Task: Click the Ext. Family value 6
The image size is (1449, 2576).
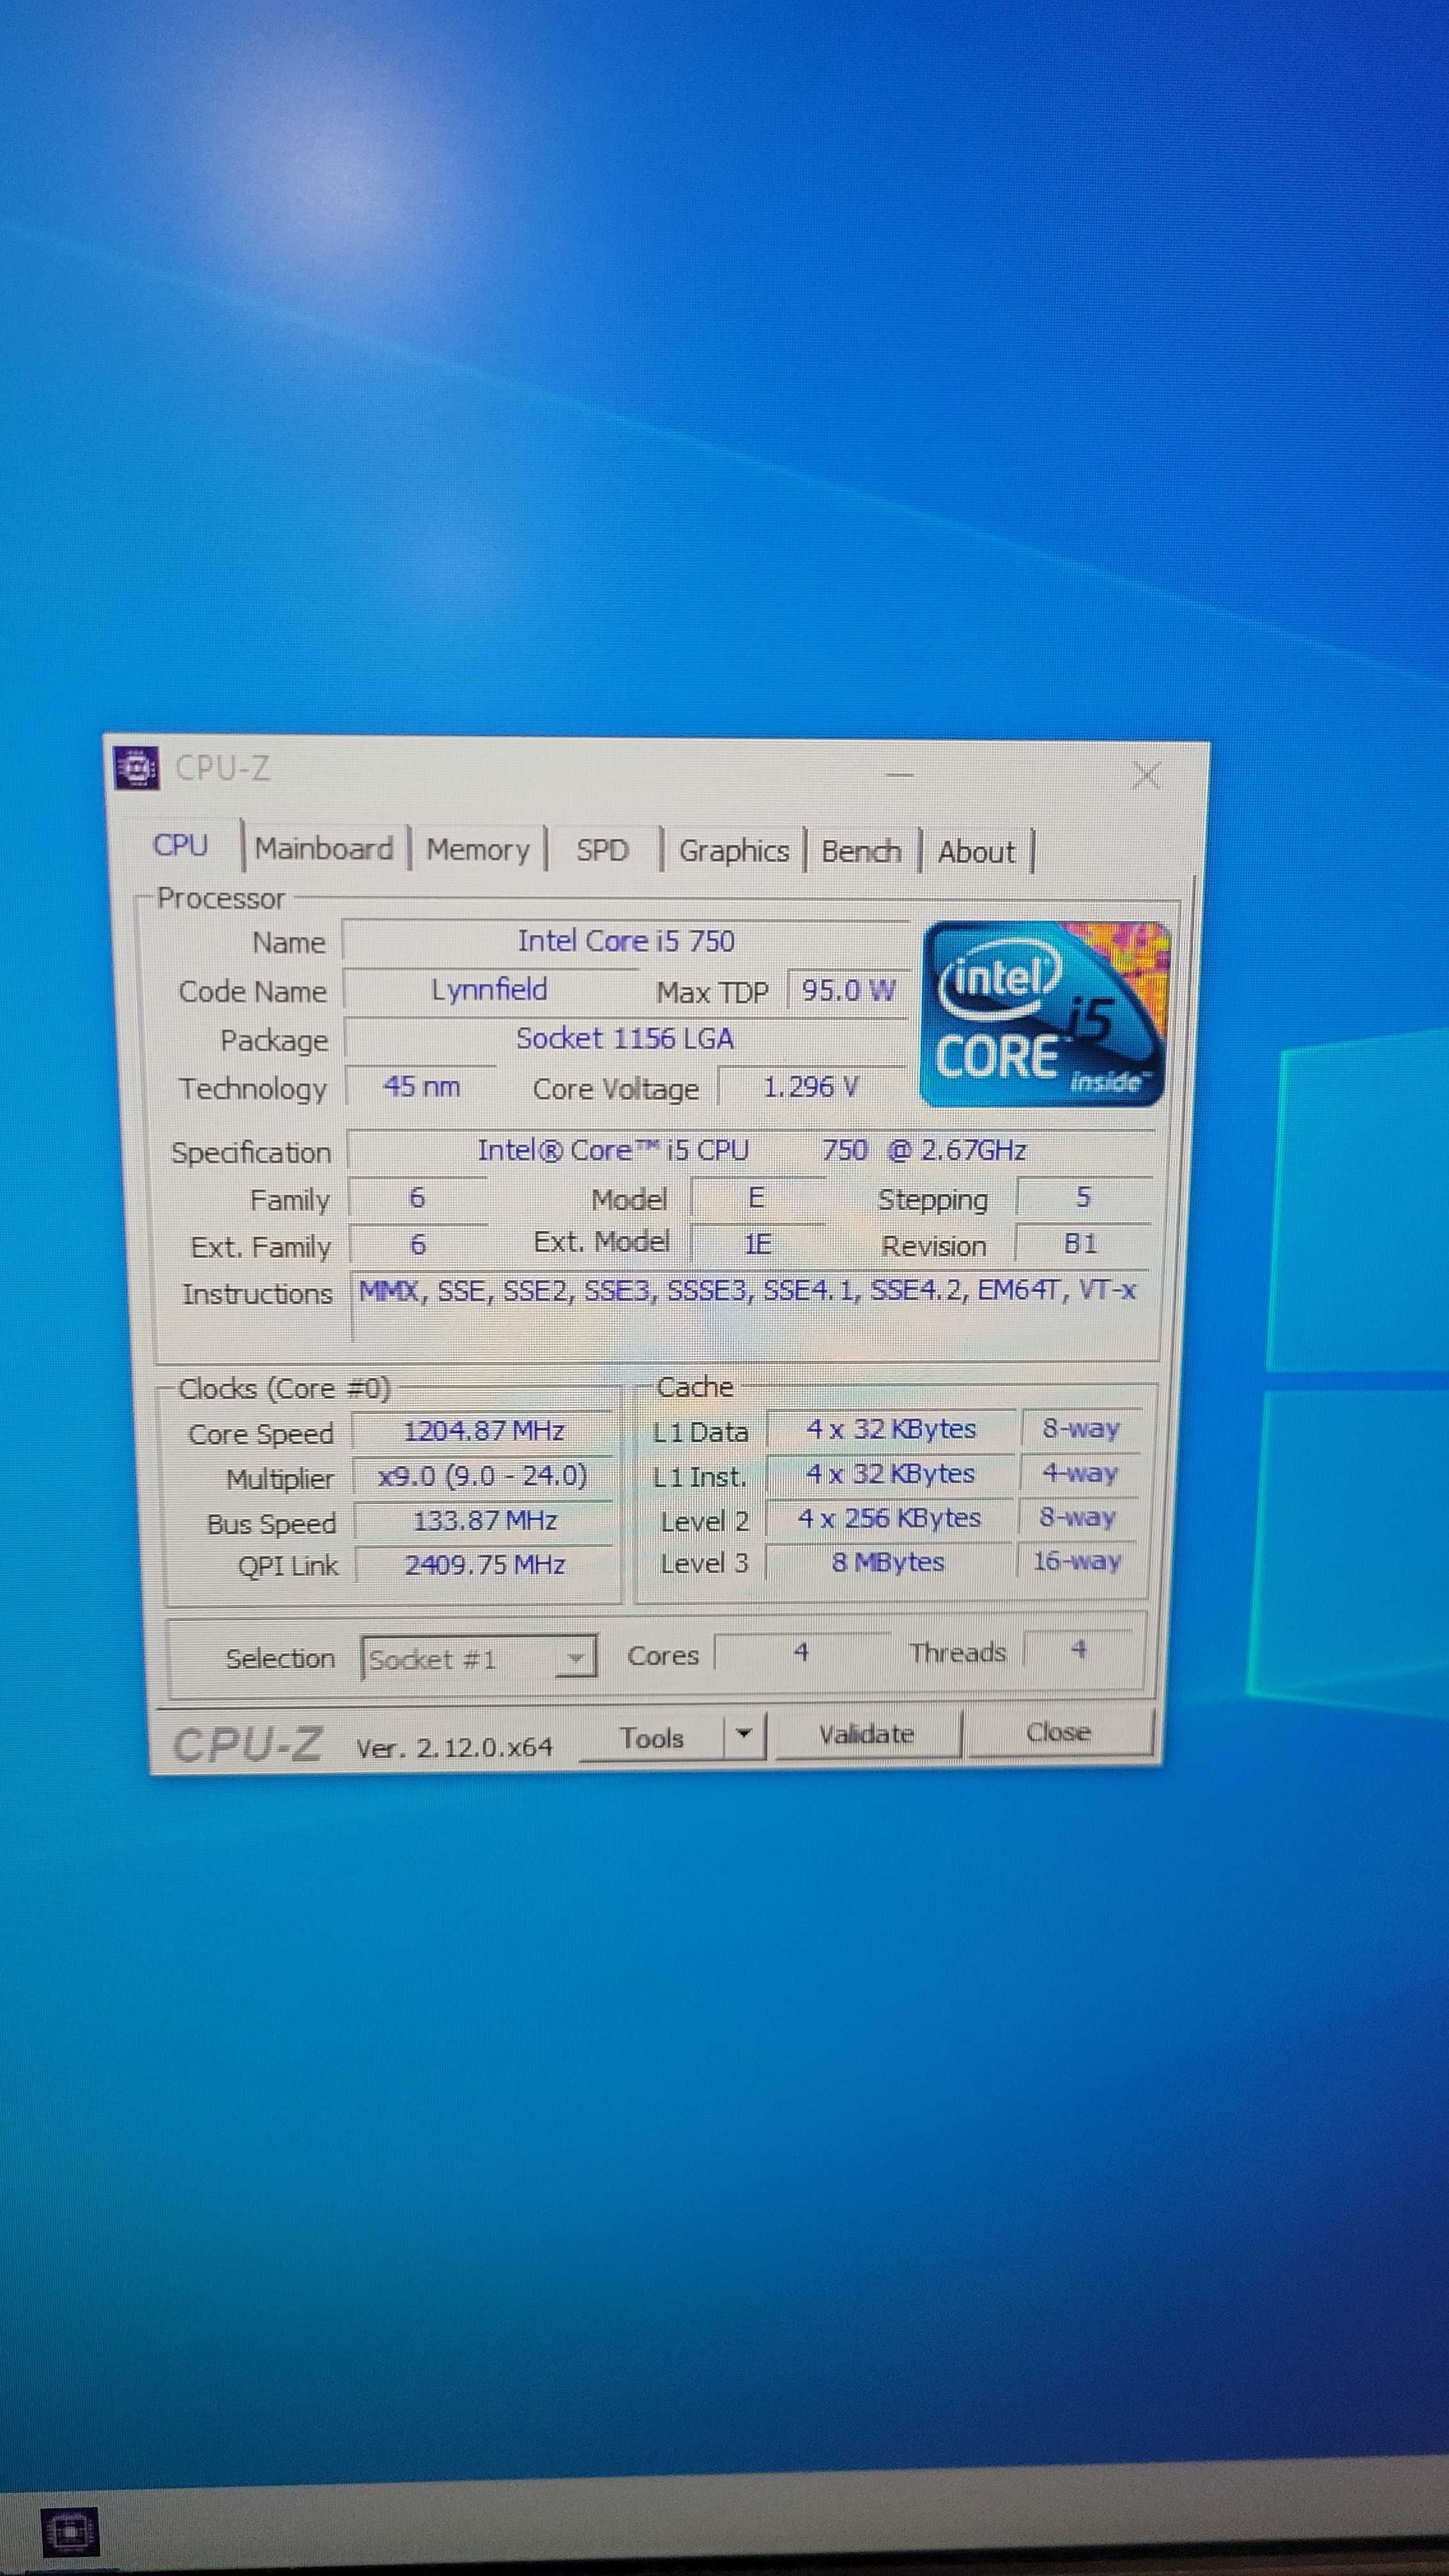Action: pyautogui.click(x=418, y=1244)
